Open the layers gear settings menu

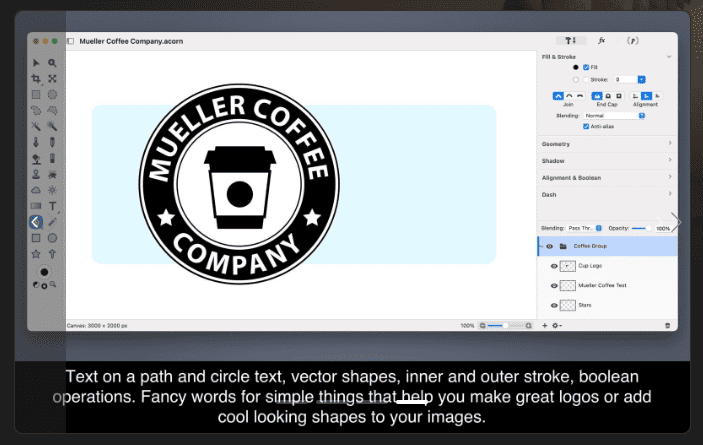557,325
